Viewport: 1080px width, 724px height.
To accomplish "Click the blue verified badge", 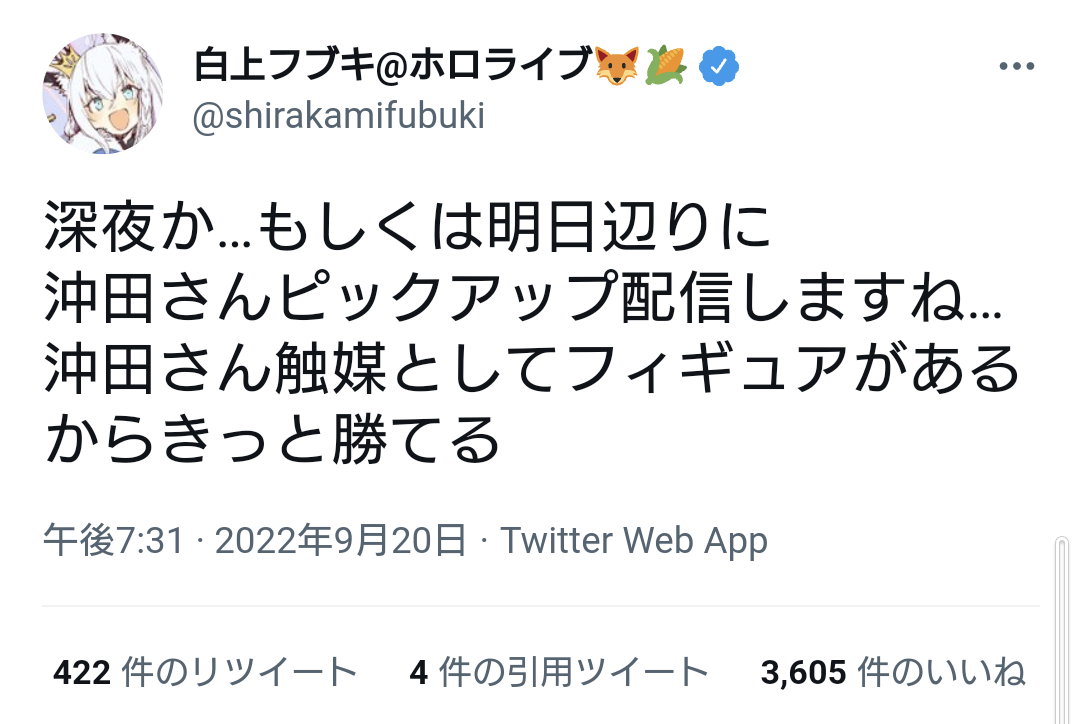I will (719, 67).
